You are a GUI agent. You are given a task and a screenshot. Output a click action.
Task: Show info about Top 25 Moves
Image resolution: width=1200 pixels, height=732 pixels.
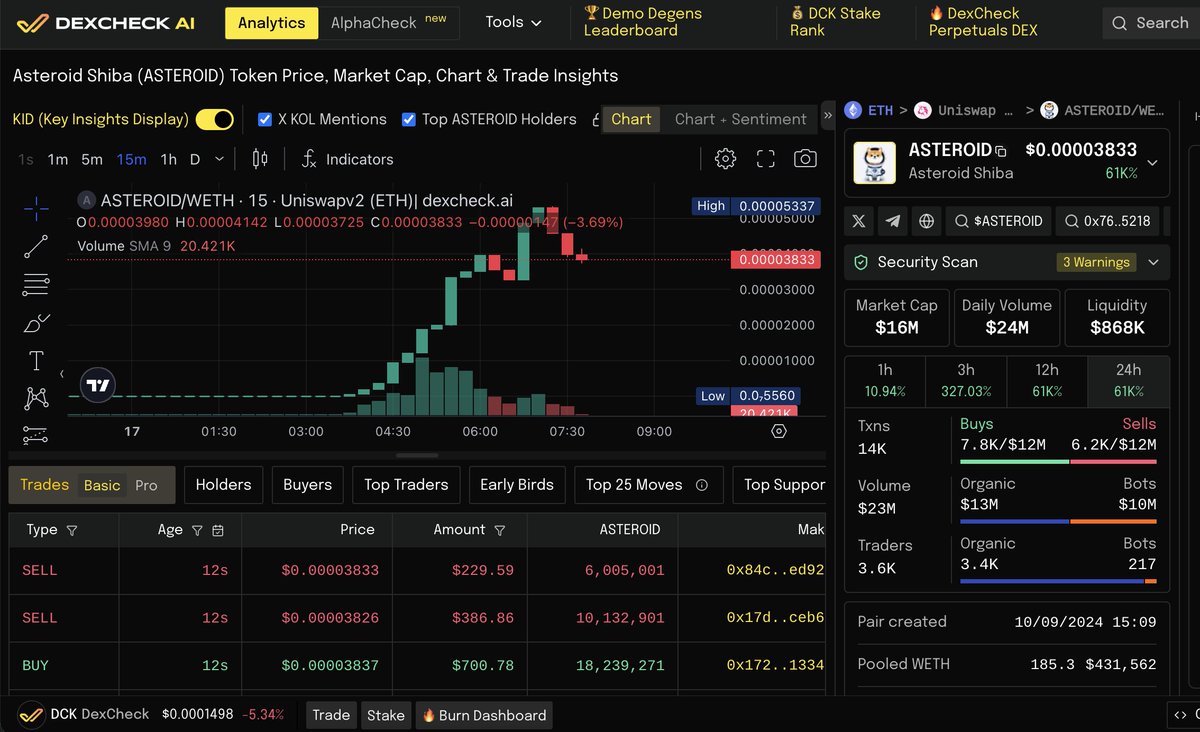(702, 485)
